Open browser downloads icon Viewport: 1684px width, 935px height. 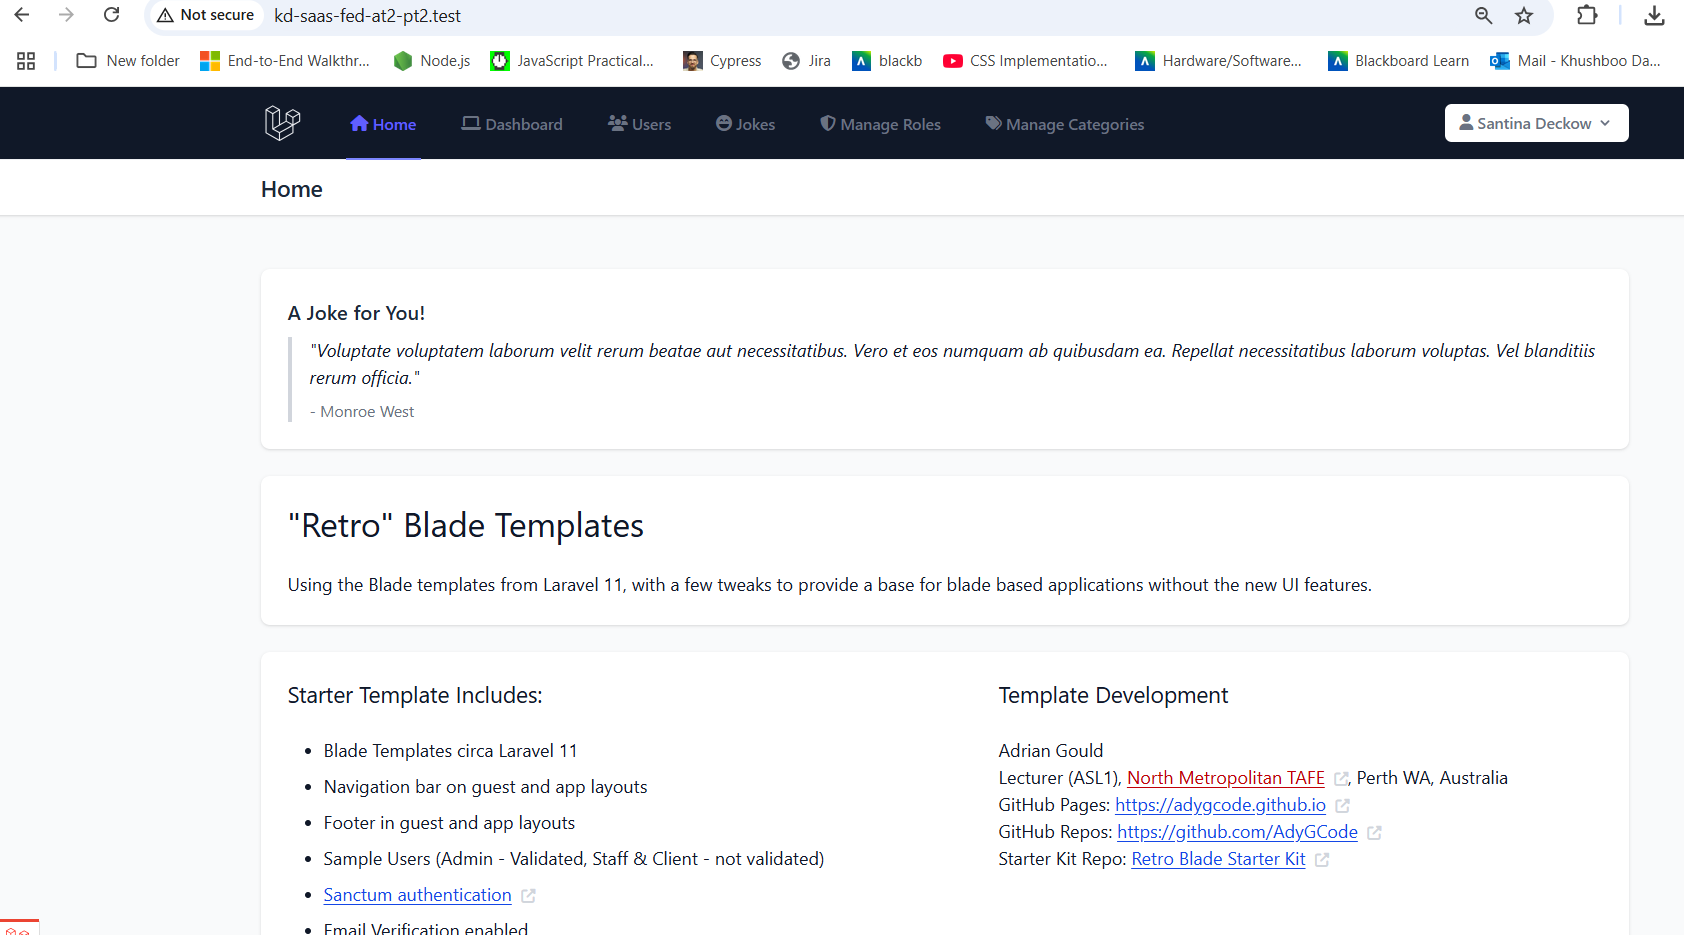[1654, 15]
